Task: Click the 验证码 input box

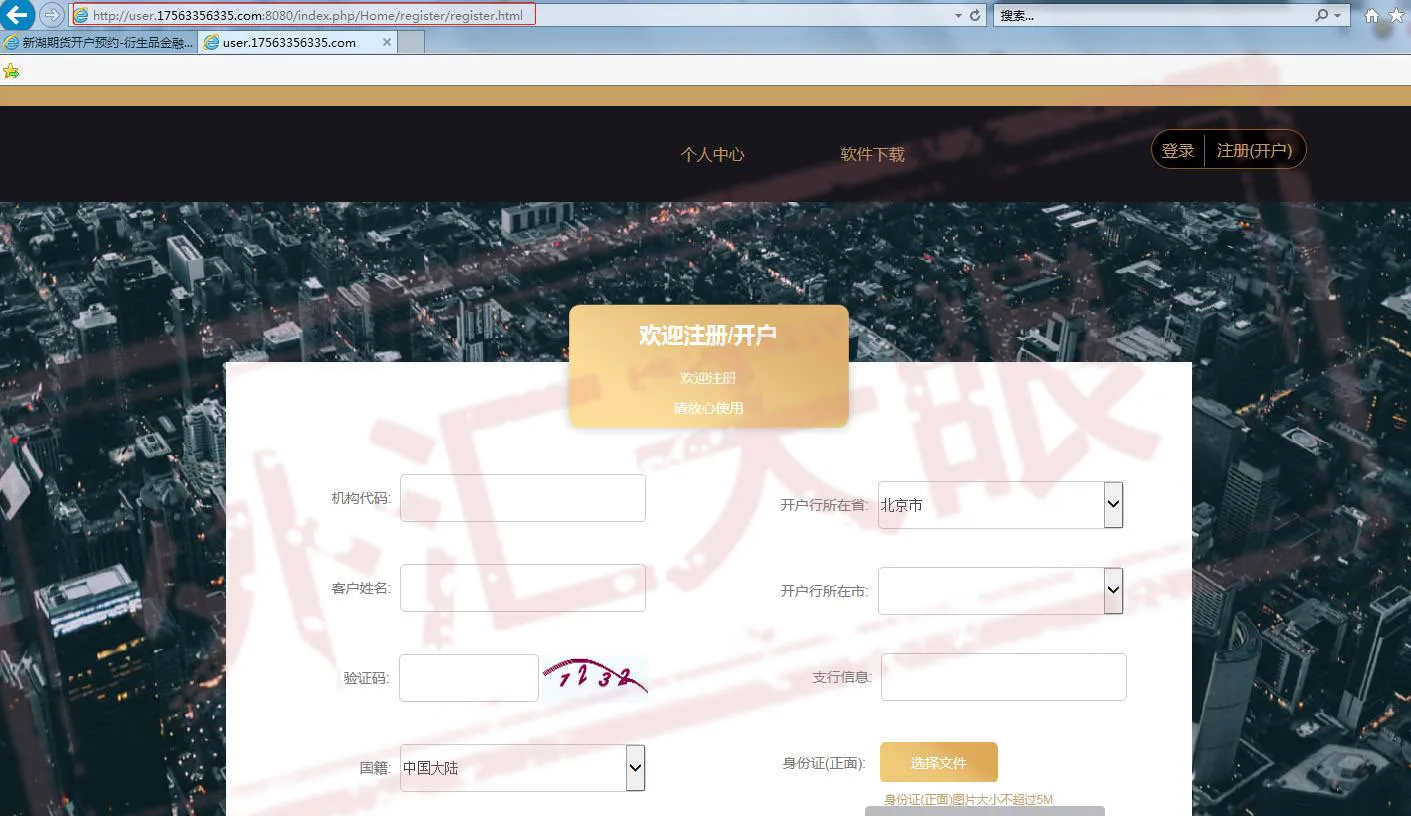Action: coord(469,678)
